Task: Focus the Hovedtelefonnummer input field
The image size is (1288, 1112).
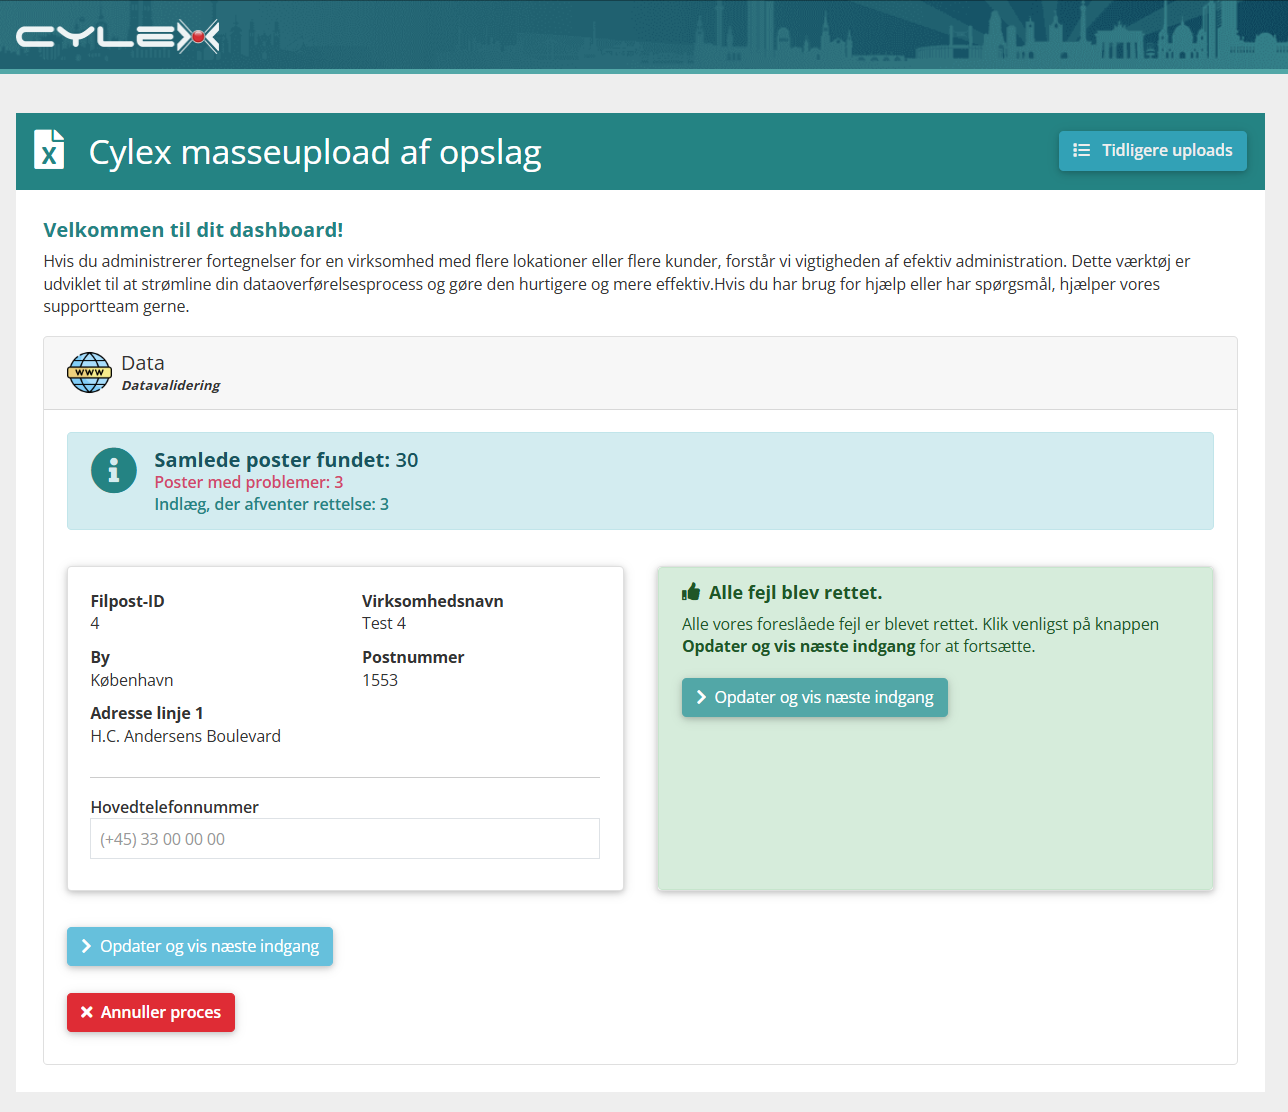Action: point(345,838)
